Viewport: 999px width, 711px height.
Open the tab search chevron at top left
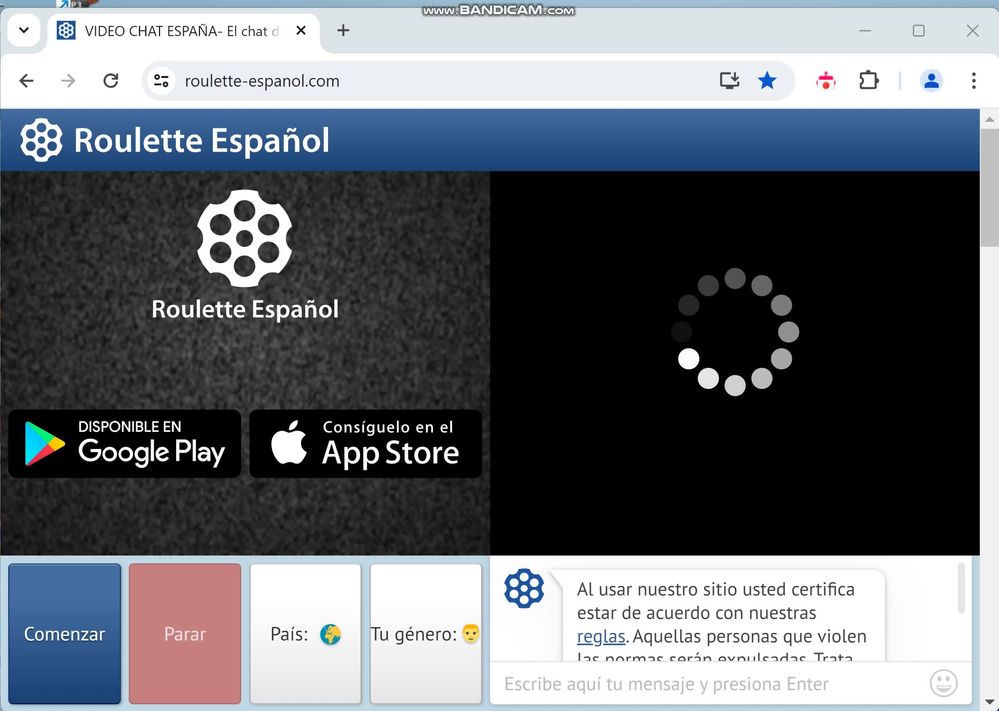click(23, 30)
